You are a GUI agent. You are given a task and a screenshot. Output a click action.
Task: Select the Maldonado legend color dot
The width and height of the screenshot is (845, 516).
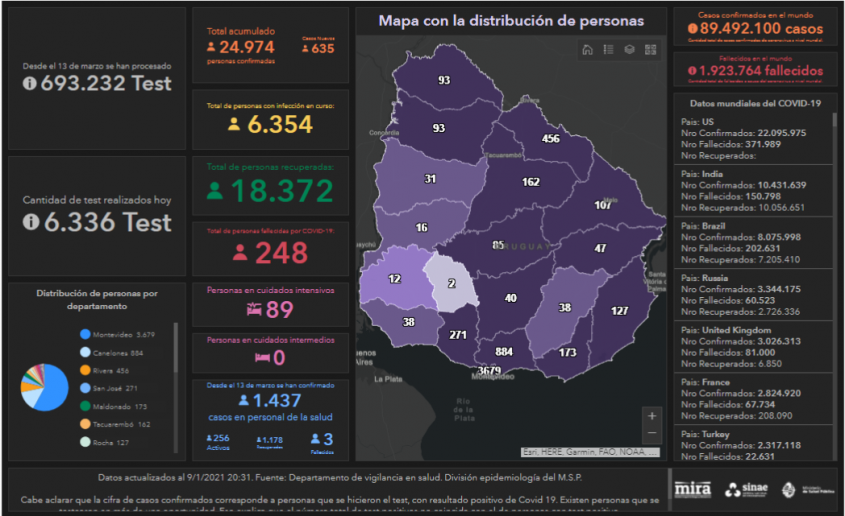point(84,406)
